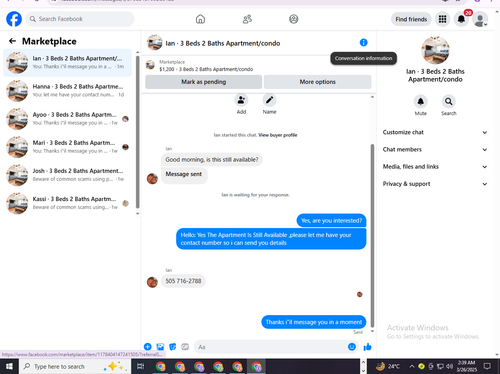
Task: Click the conversation title in chat header
Action: [223, 43]
